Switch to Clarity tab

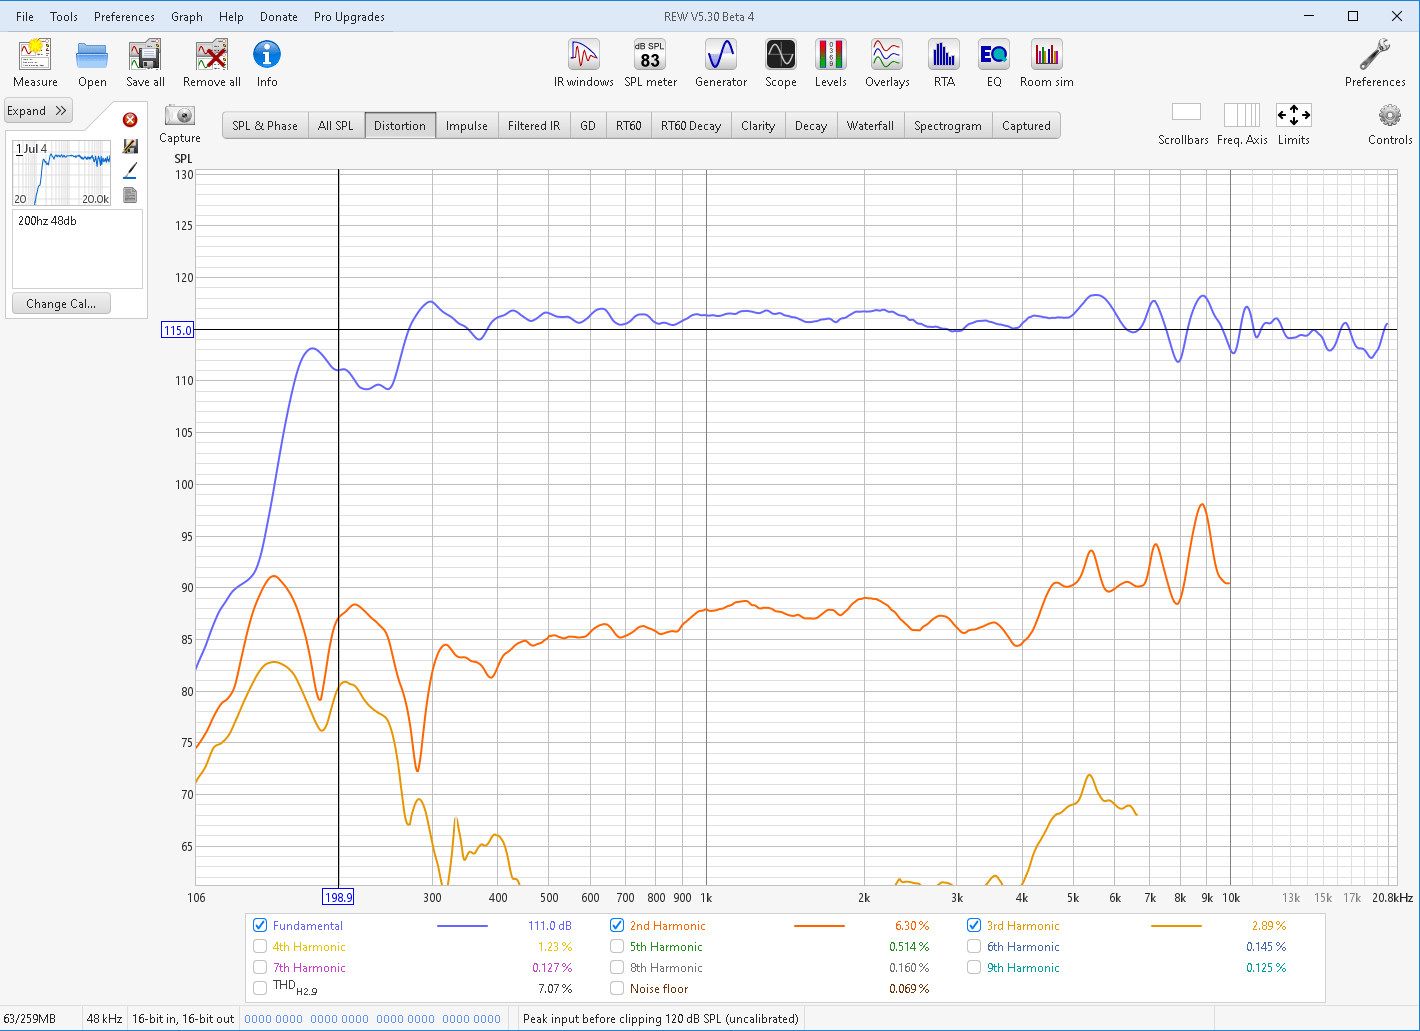[758, 125]
